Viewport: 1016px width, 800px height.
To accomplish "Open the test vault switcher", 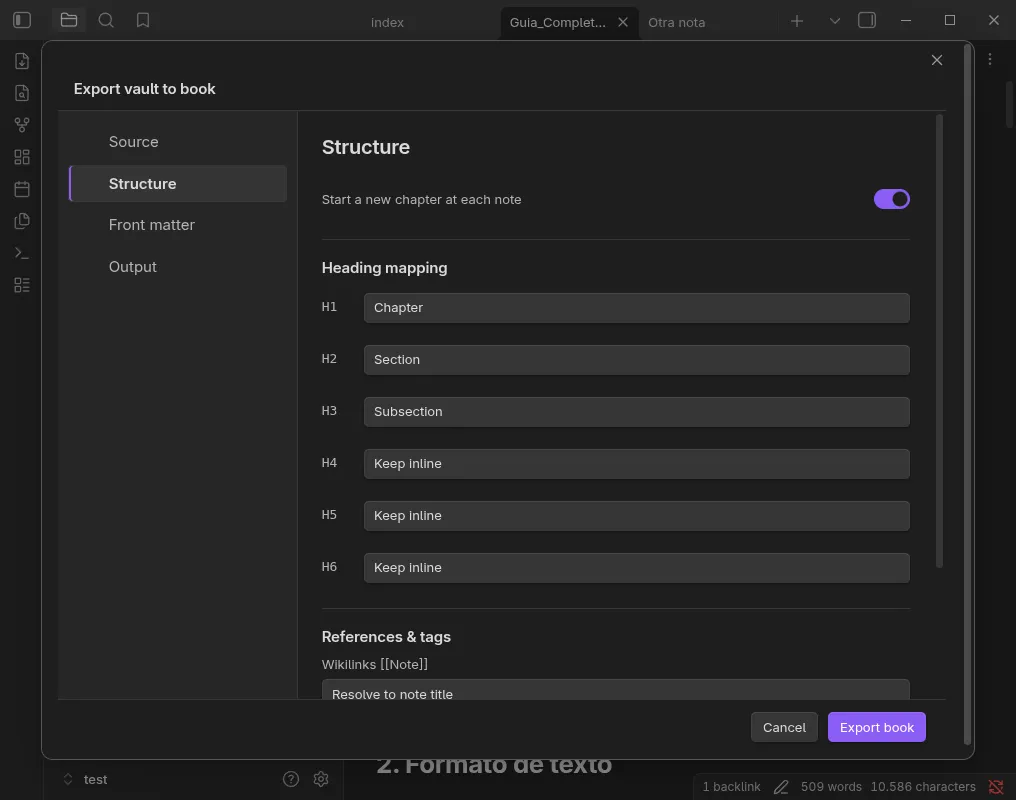I will pyautogui.click(x=85, y=779).
